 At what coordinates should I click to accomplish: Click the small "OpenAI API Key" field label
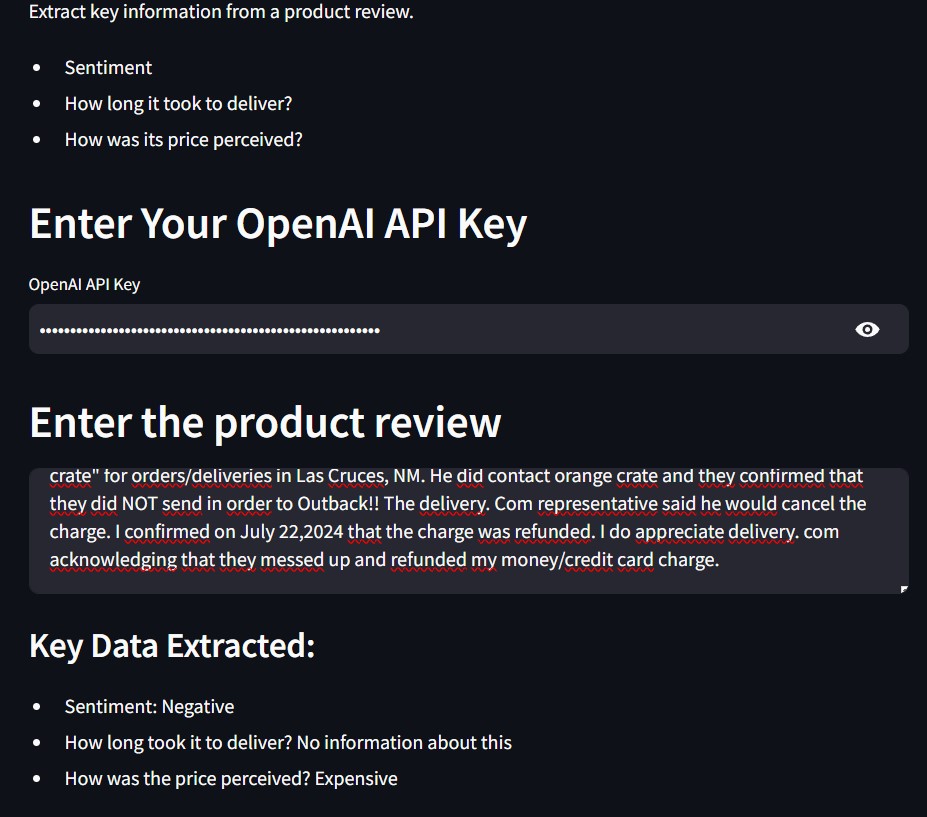[84, 285]
